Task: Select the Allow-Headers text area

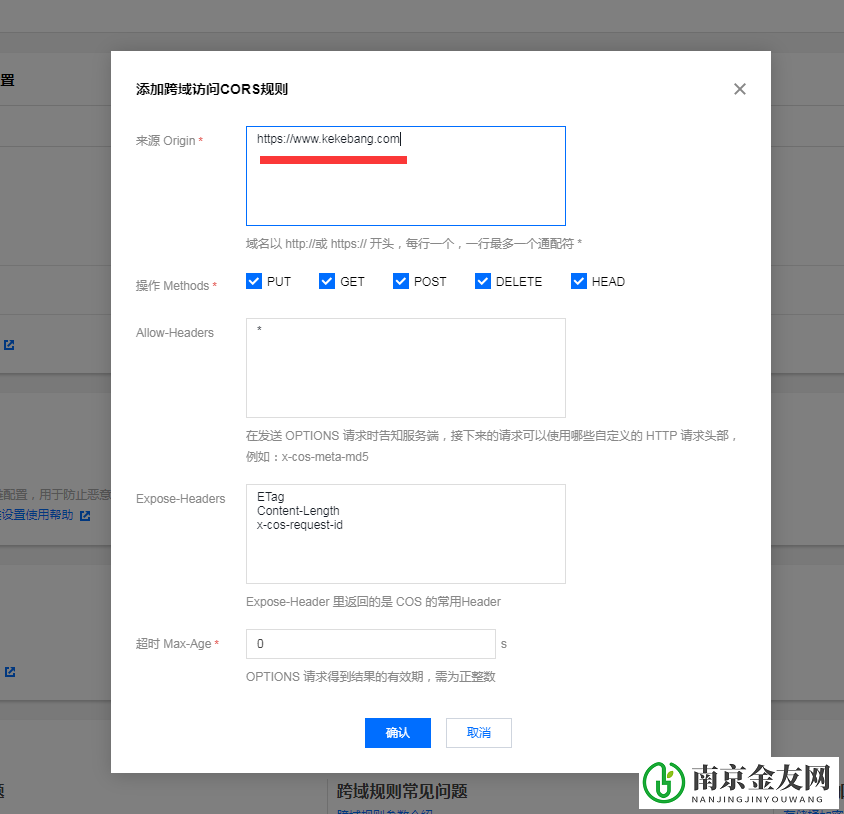Action: click(x=405, y=368)
